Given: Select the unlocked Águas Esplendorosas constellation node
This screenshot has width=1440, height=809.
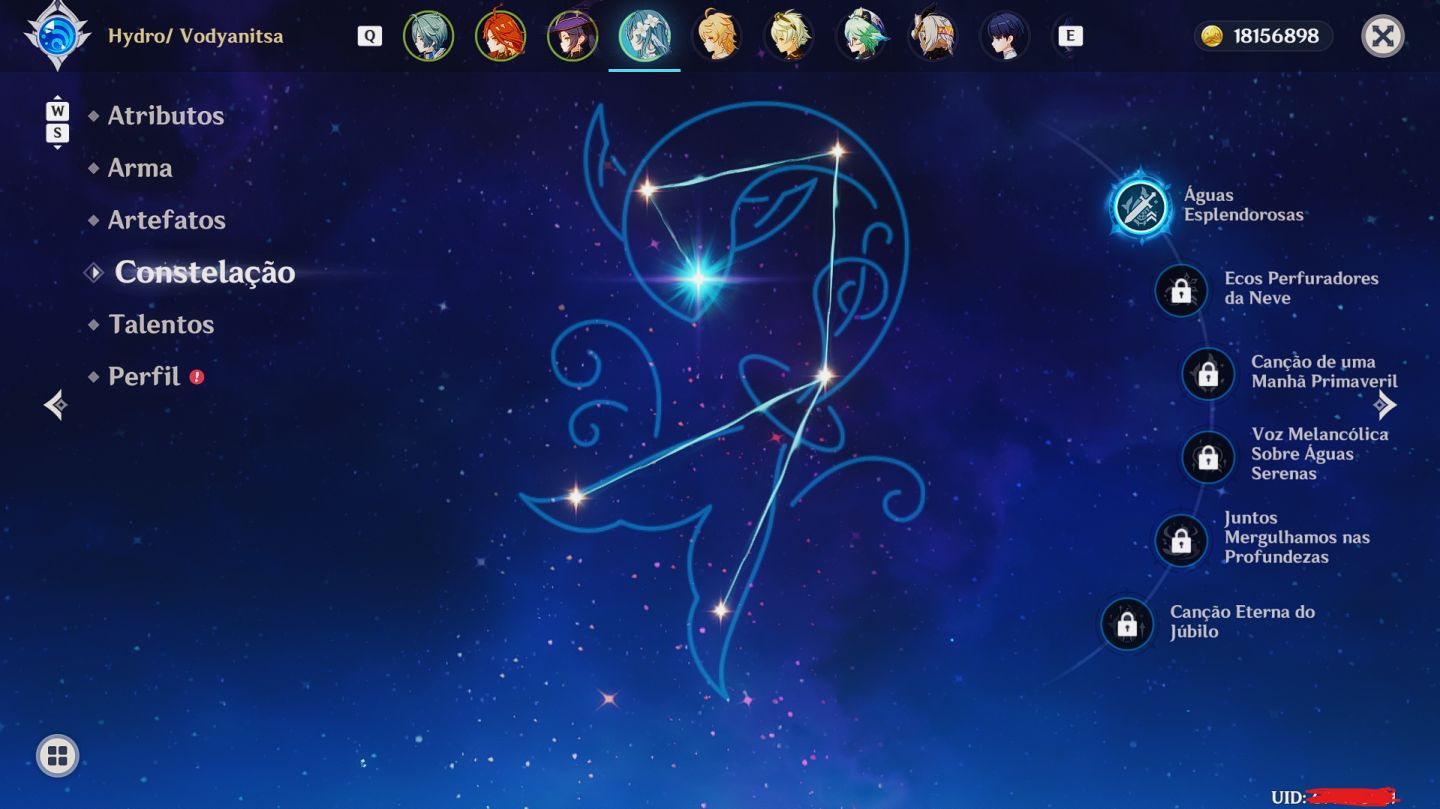Looking at the screenshot, I should [1140, 207].
